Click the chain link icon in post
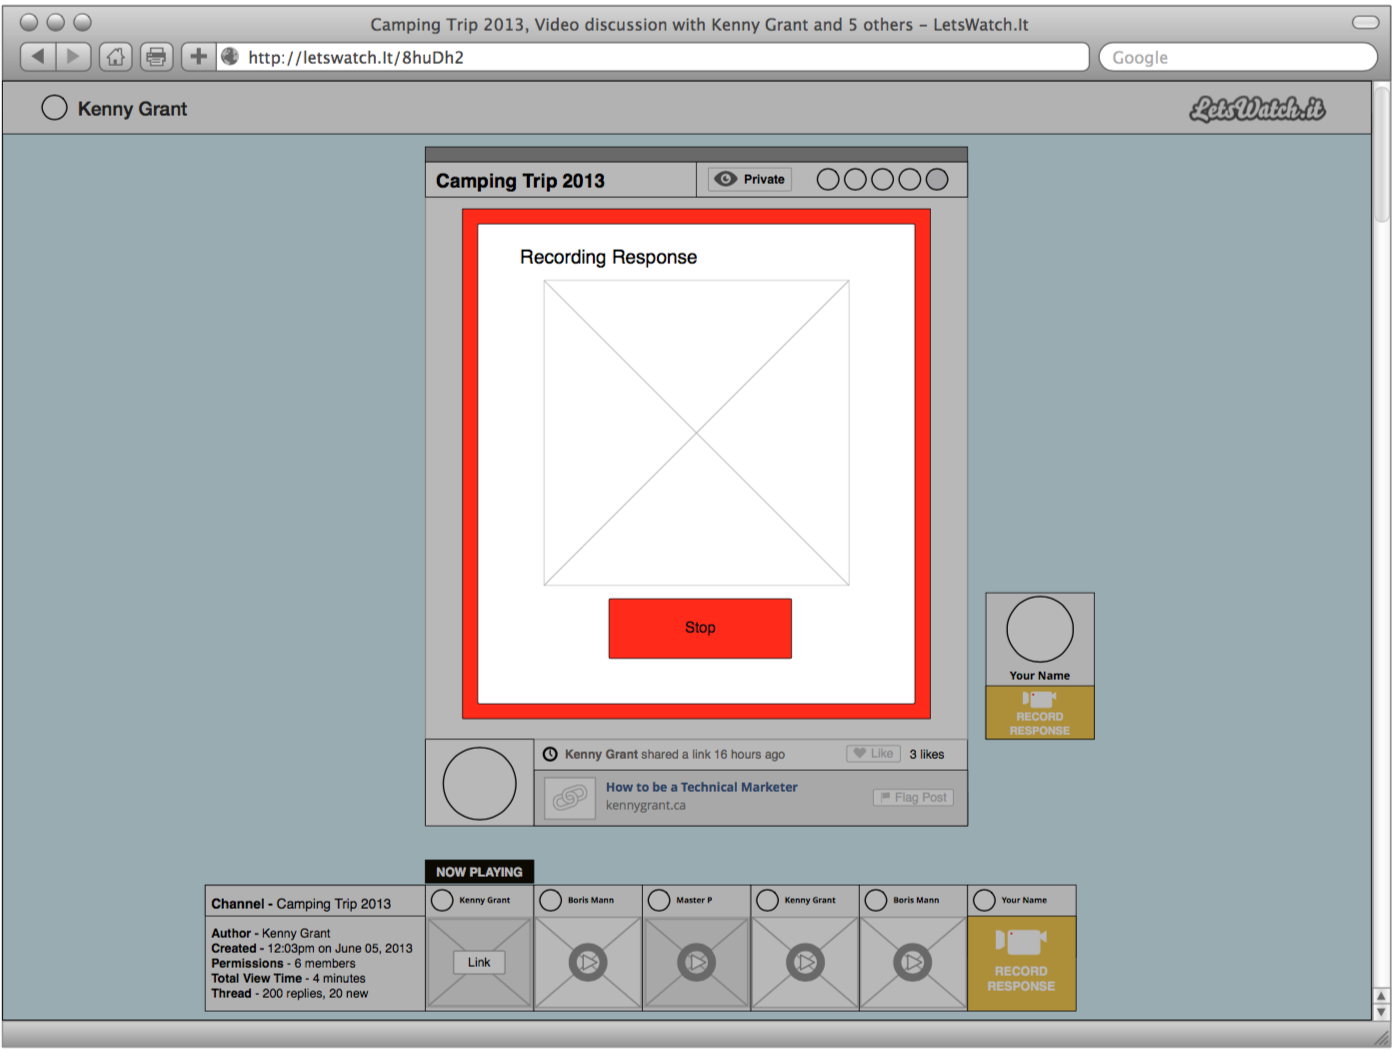 (x=570, y=797)
